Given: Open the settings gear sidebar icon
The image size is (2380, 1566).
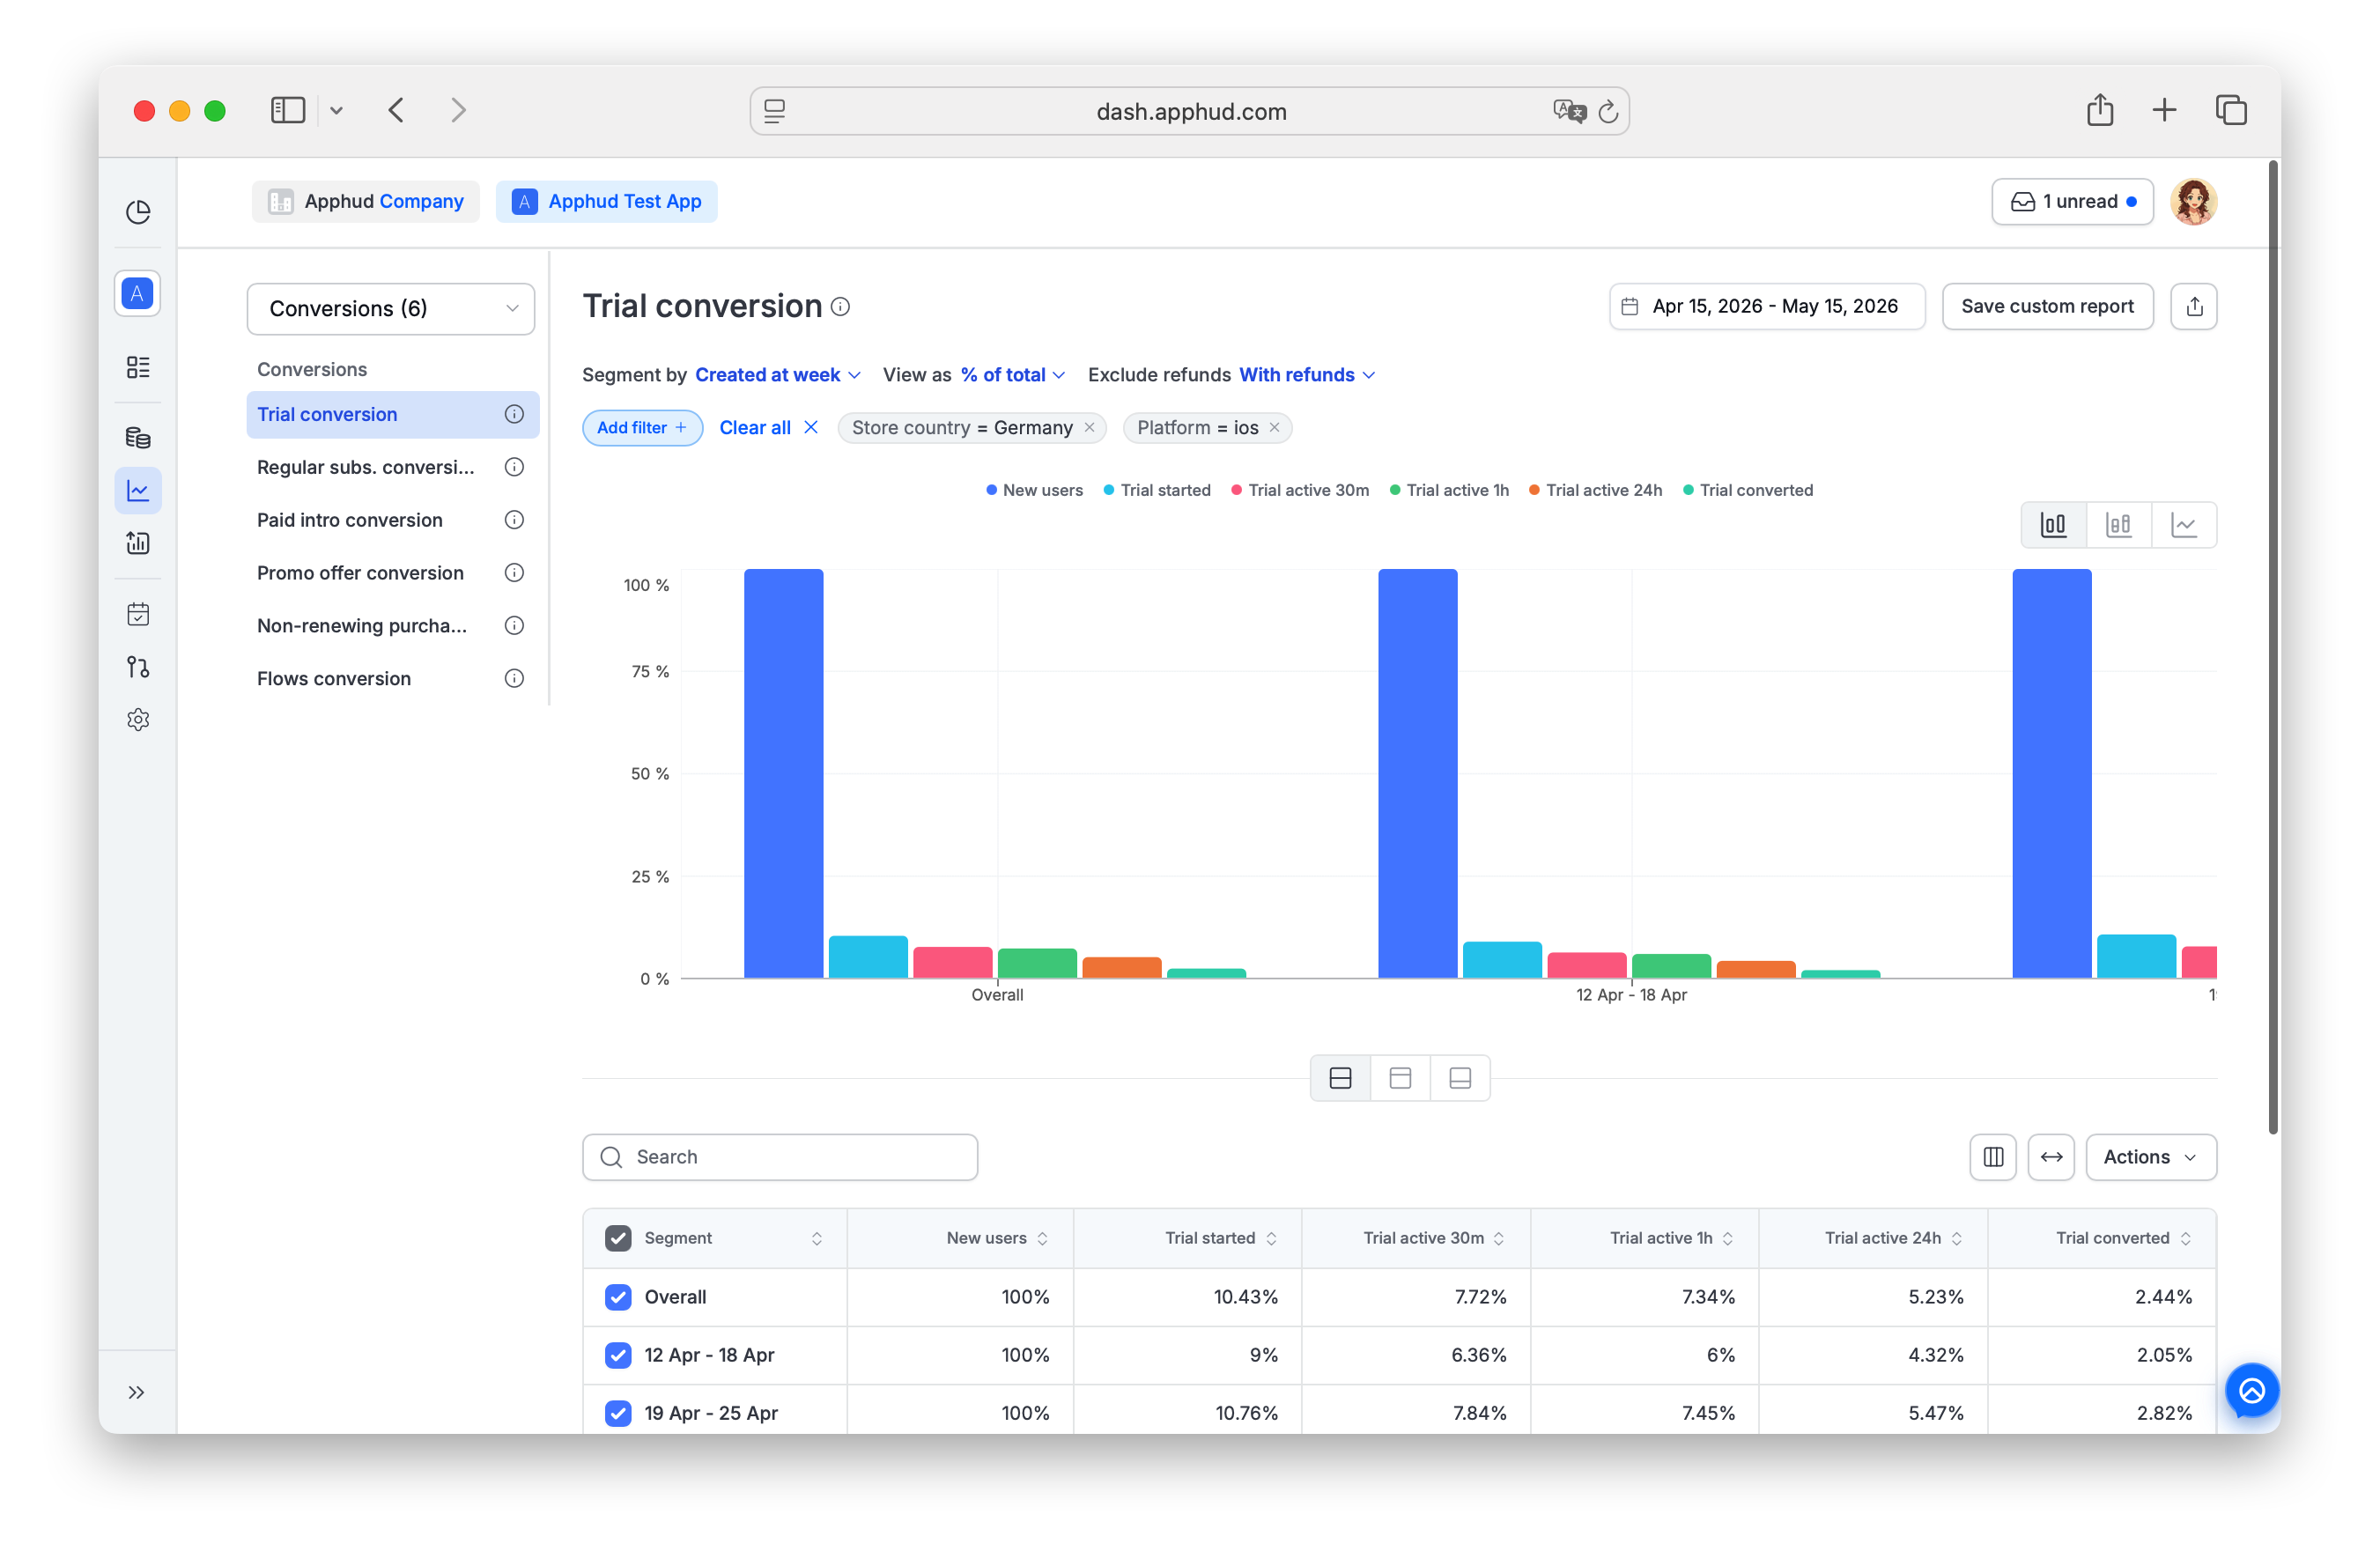Looking at the screenshot, I should click(138, 720).
